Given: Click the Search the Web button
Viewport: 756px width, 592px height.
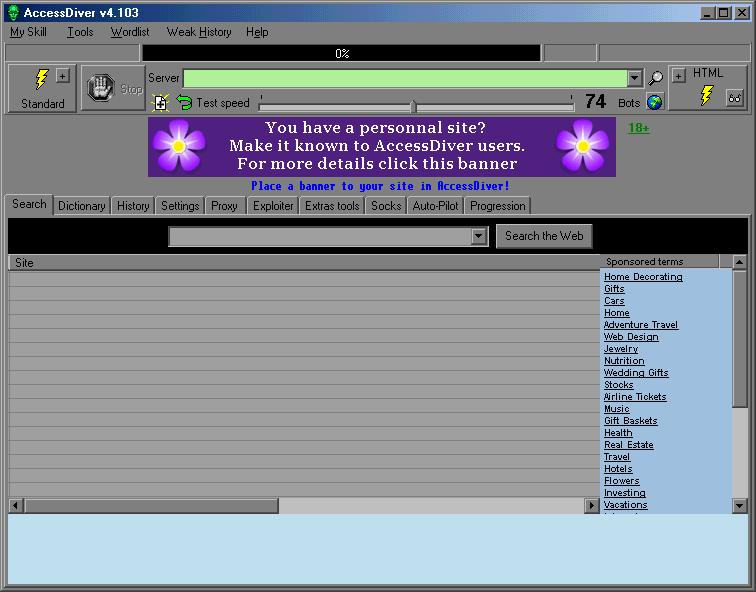Looking at the screenshot, I should [x=544, y=236].
